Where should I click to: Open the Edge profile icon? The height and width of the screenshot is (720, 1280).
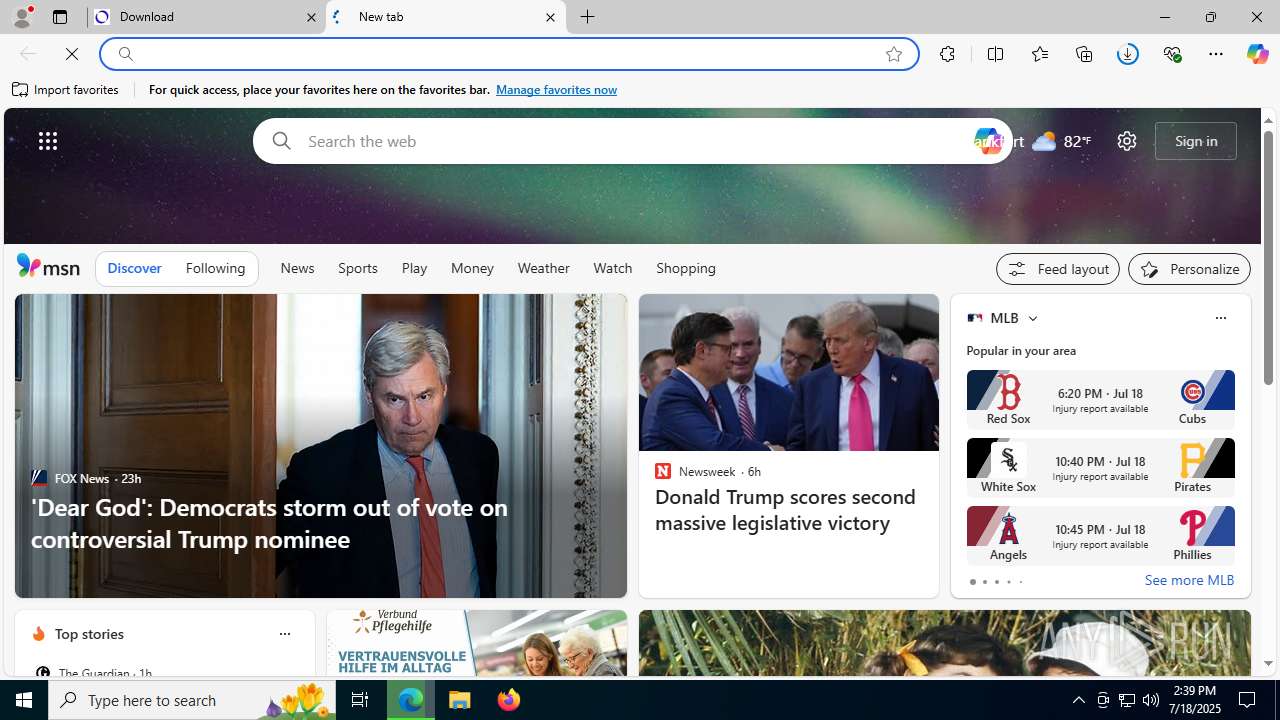pyautogui.click(x=21, y=17)
